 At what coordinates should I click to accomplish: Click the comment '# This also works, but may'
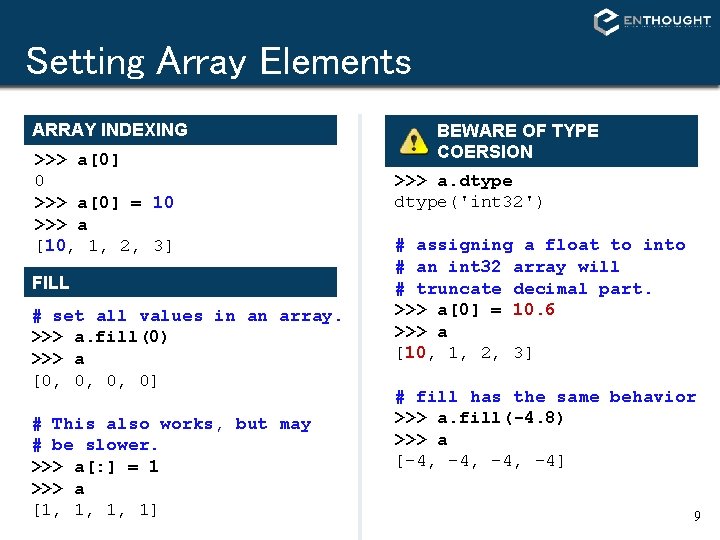[x=172, y=424]
